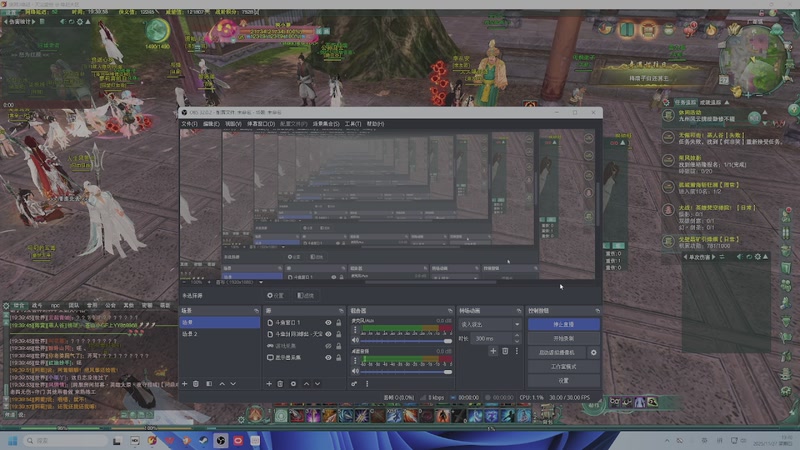Viewport: 800px width, 450px height.
Task: Open the scene transition type dropdown
Action: click(x=490, y=324)
